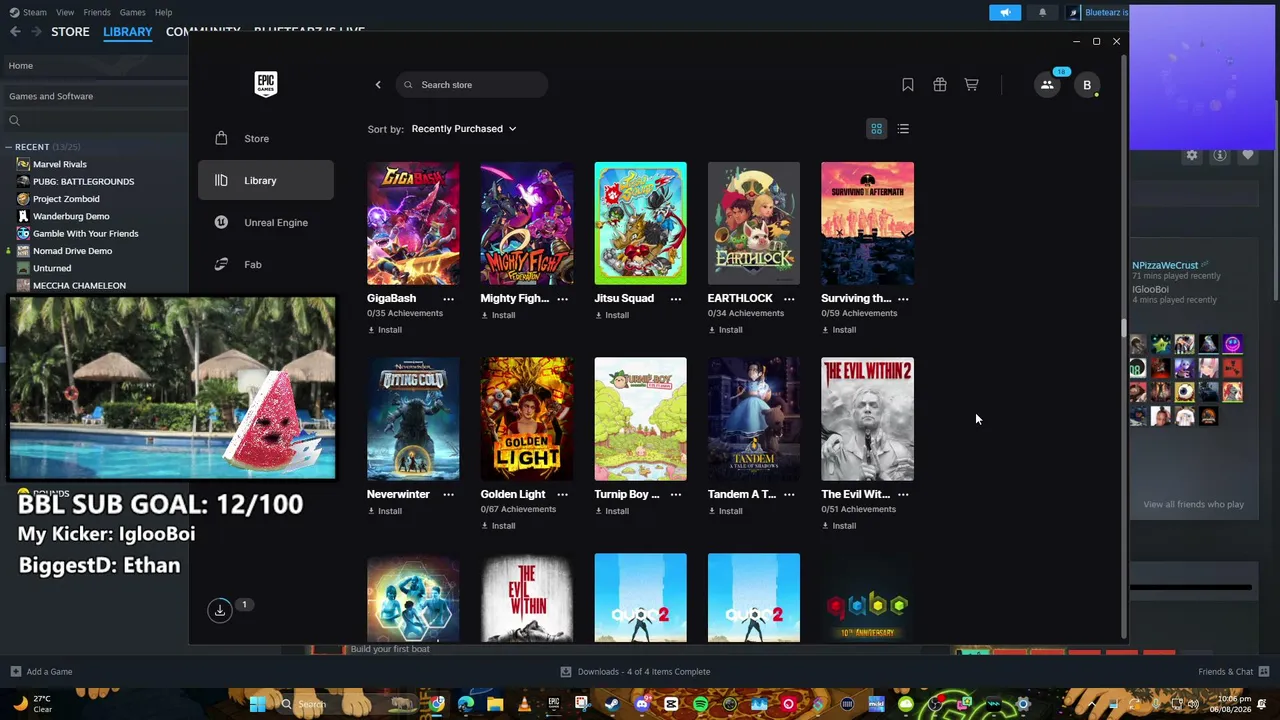Switch Epic library to grid view
Viewport: 1280px width, 720px height.
[876, 129]
